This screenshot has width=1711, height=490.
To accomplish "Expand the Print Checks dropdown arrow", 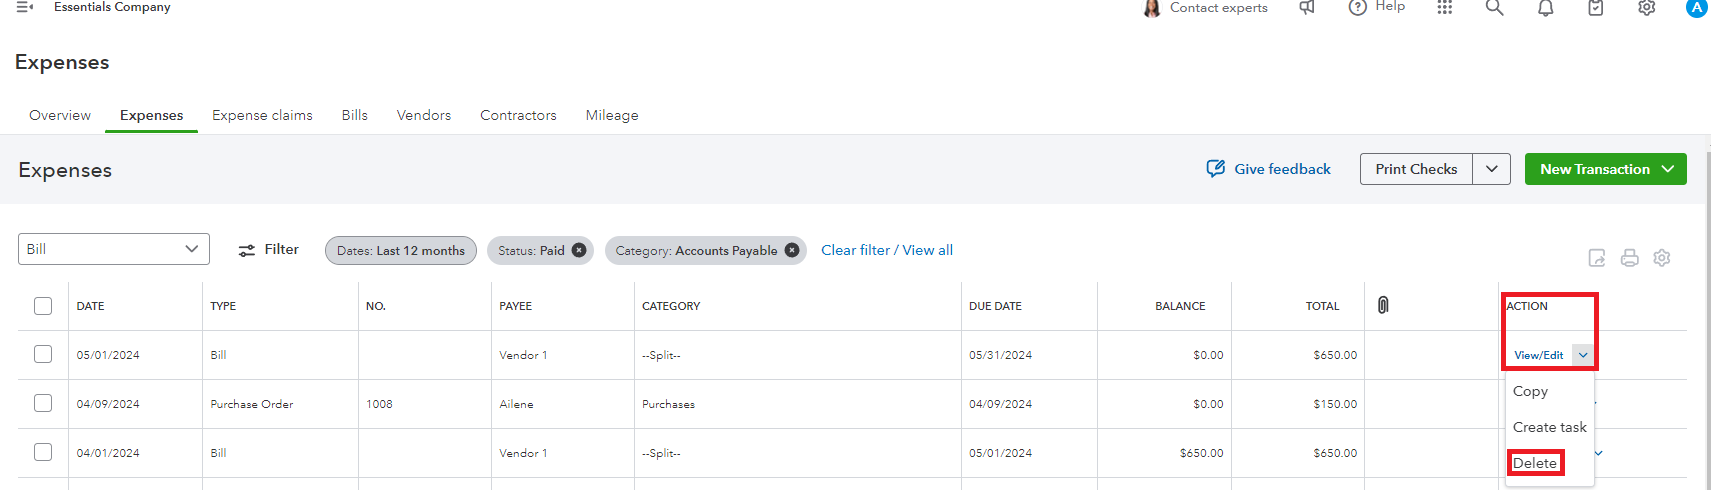I will click(x=1491, y=169).
